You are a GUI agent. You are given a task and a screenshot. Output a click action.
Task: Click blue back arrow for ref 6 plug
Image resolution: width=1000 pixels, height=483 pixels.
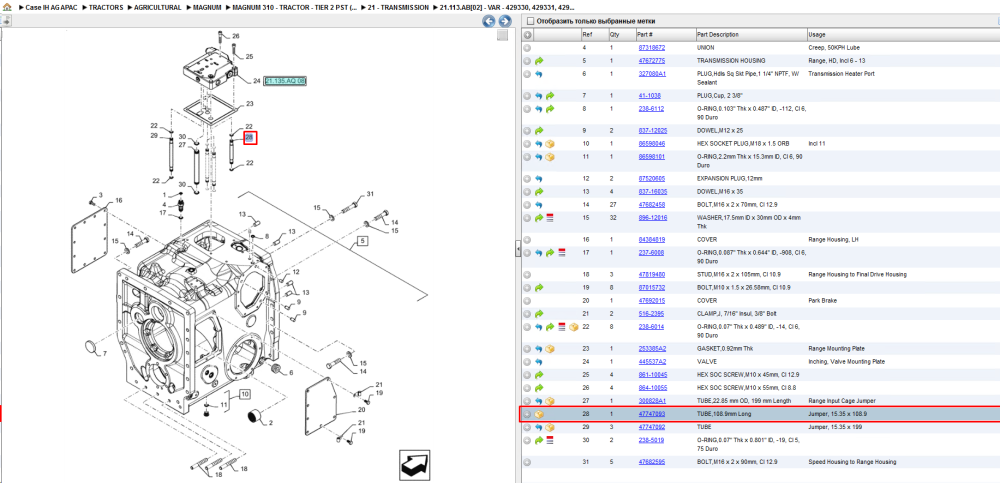pos(538,74)
